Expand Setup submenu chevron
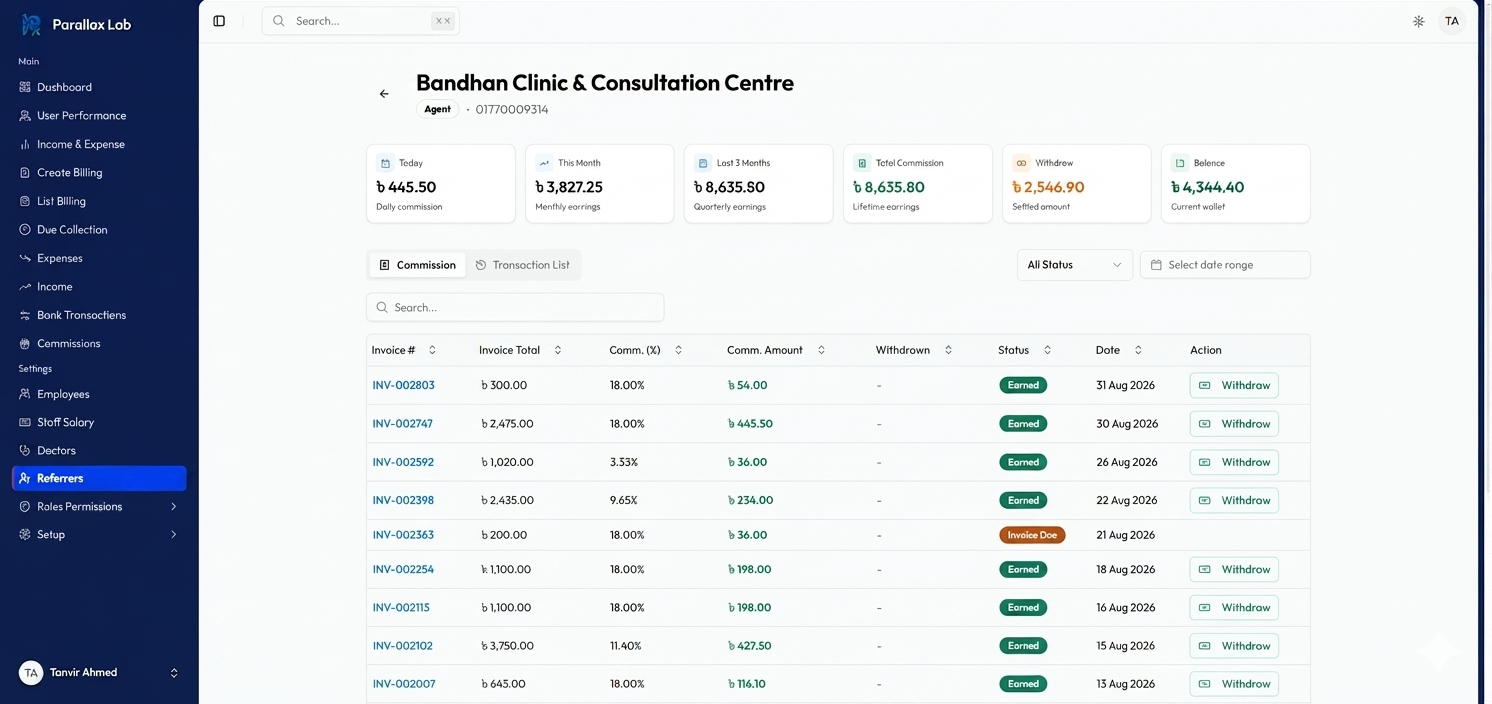 pyautogui.click(x=174, y=535)
